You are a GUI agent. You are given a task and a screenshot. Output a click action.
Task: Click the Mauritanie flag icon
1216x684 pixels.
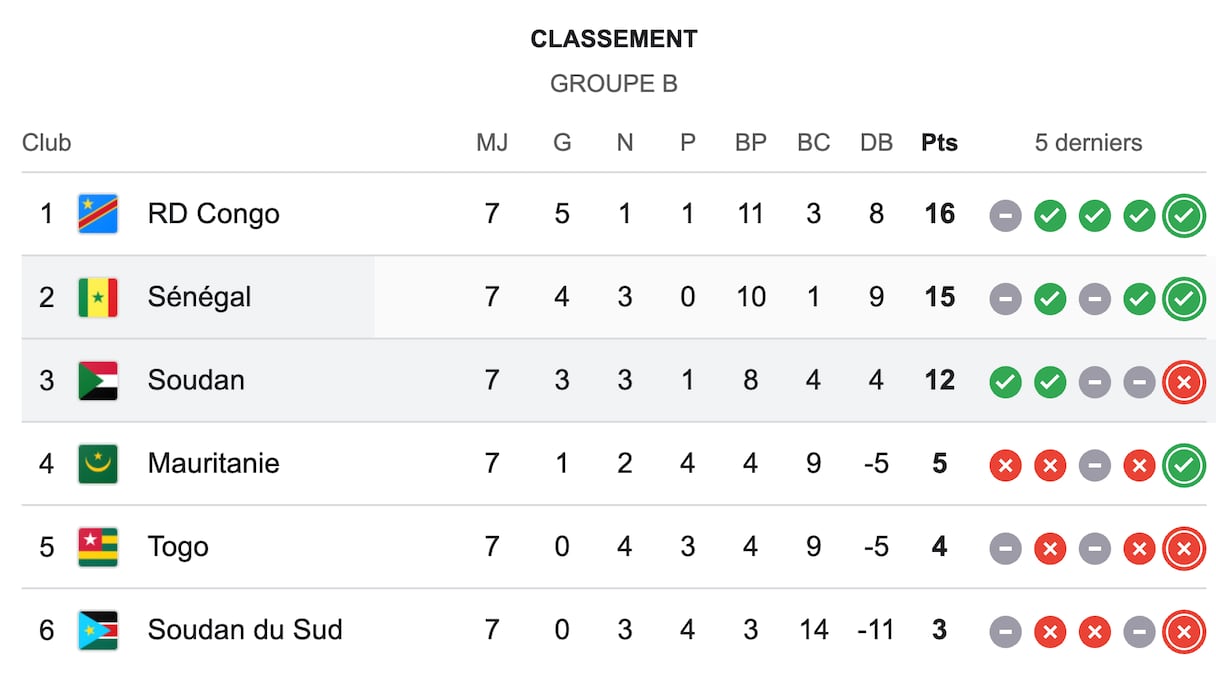coord(98,464)
